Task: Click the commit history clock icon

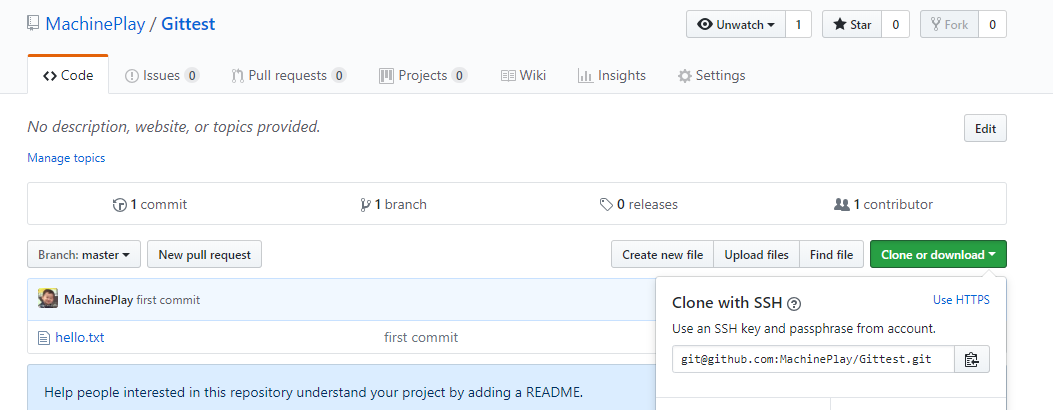Action: pos(120,205)
